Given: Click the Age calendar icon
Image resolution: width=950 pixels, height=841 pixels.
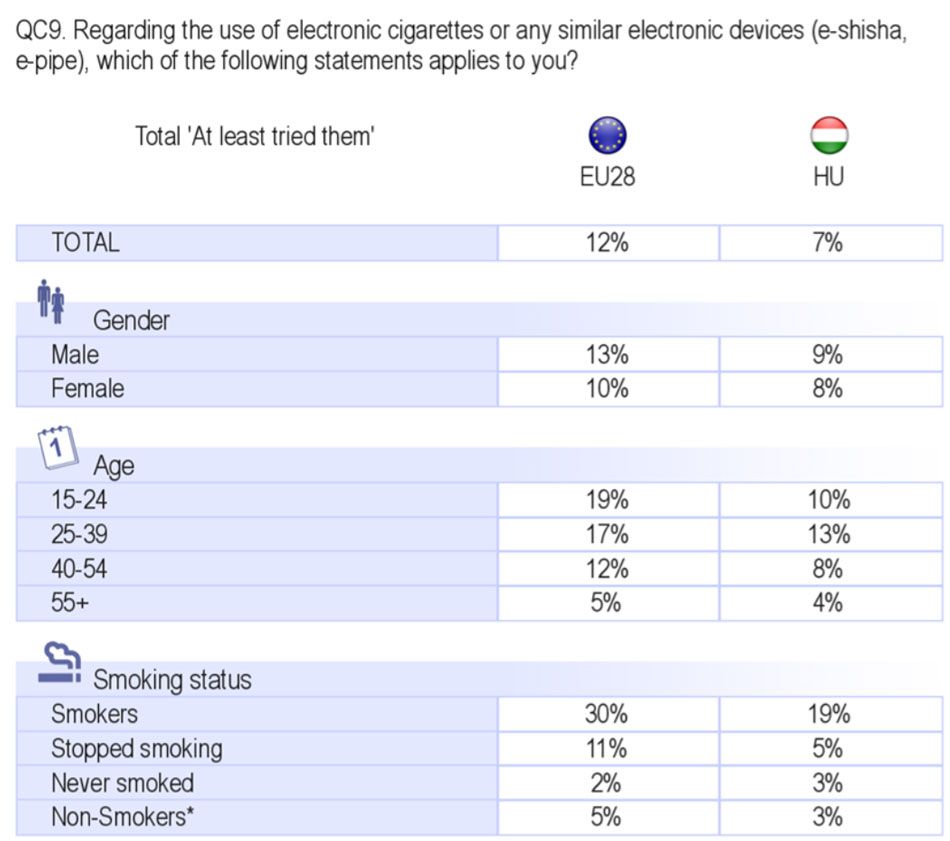Looking at the screenshot, I should tap(56, 446).
